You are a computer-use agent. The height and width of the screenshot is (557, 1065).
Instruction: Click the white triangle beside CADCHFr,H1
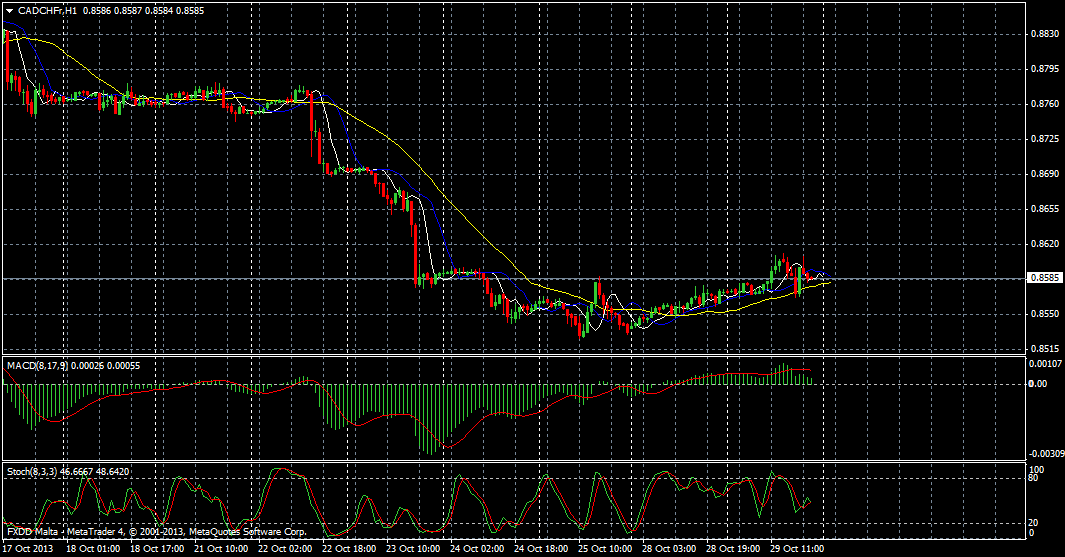pos(9,9)
